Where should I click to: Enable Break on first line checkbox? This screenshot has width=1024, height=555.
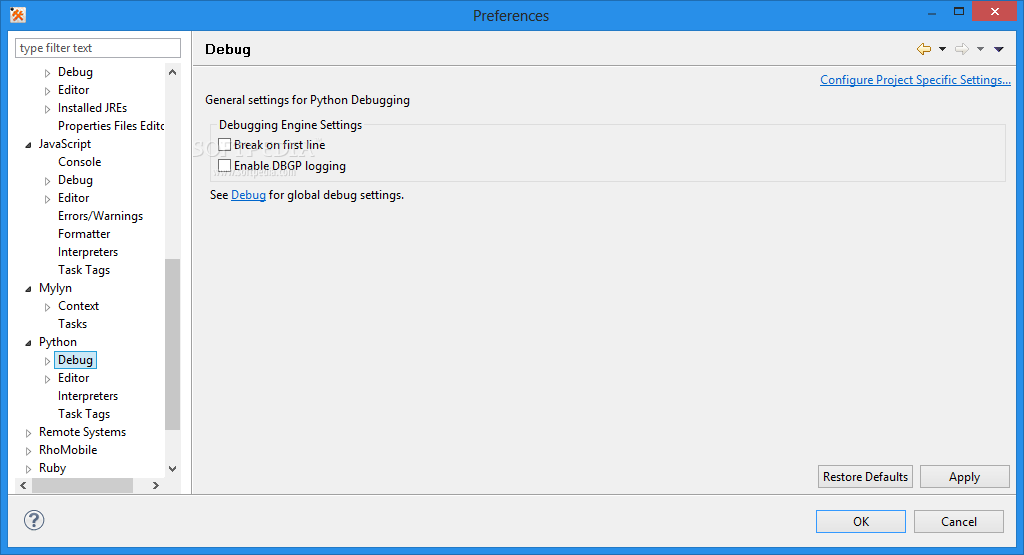click(225, 144)
